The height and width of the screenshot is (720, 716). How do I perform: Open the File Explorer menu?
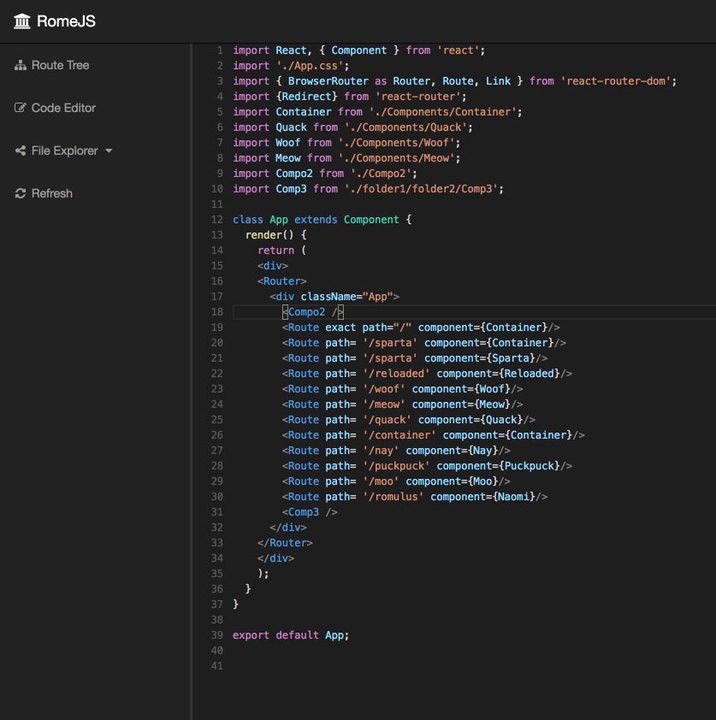click(64, 151)
